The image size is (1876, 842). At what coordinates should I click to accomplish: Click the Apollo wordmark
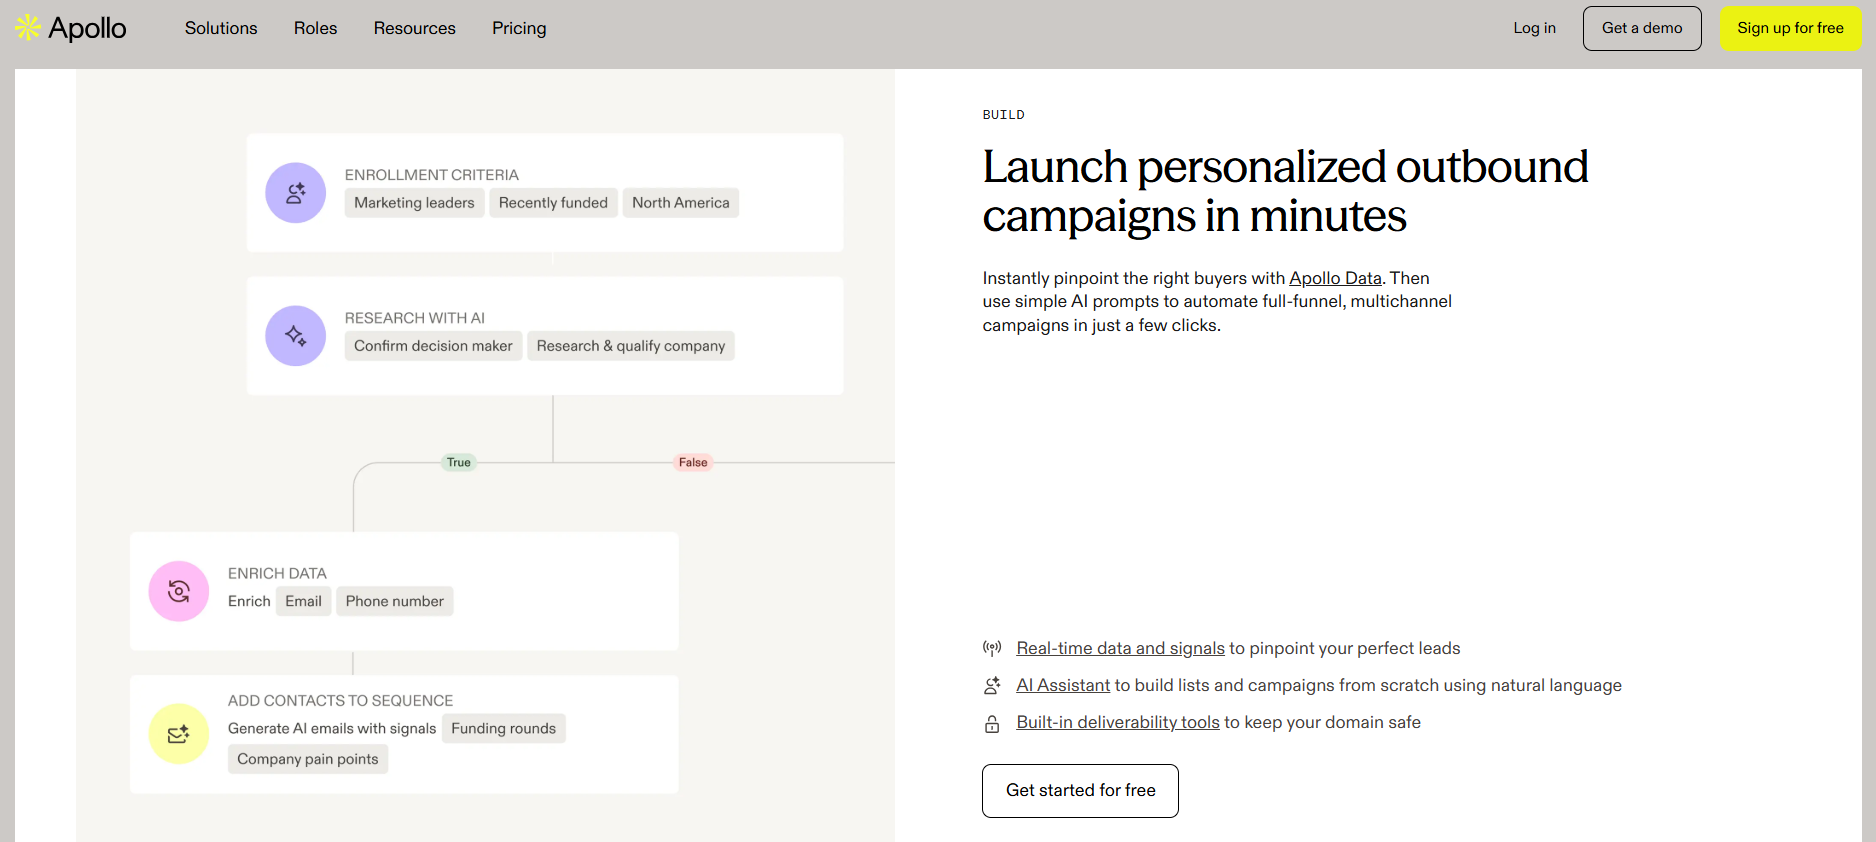pos(87,28)
